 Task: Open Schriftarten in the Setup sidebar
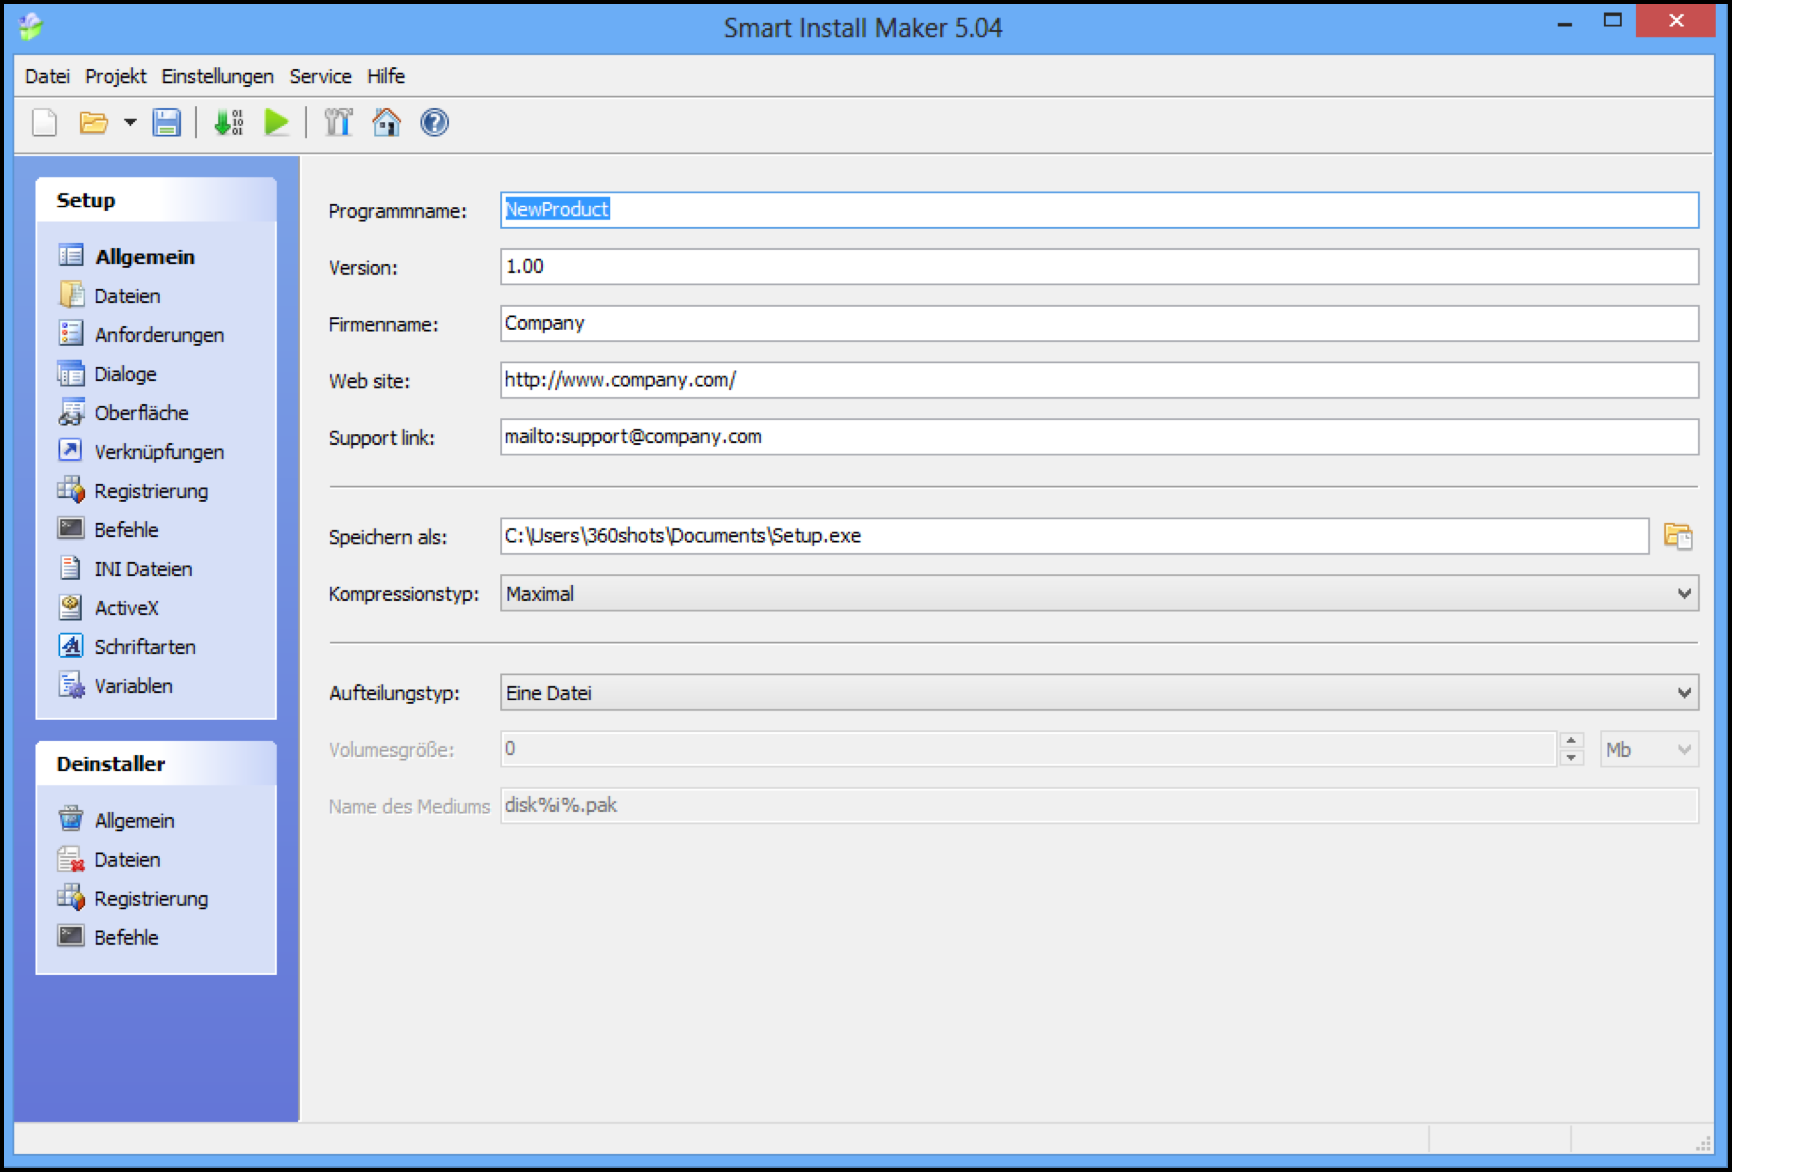(x=144, y=647)
